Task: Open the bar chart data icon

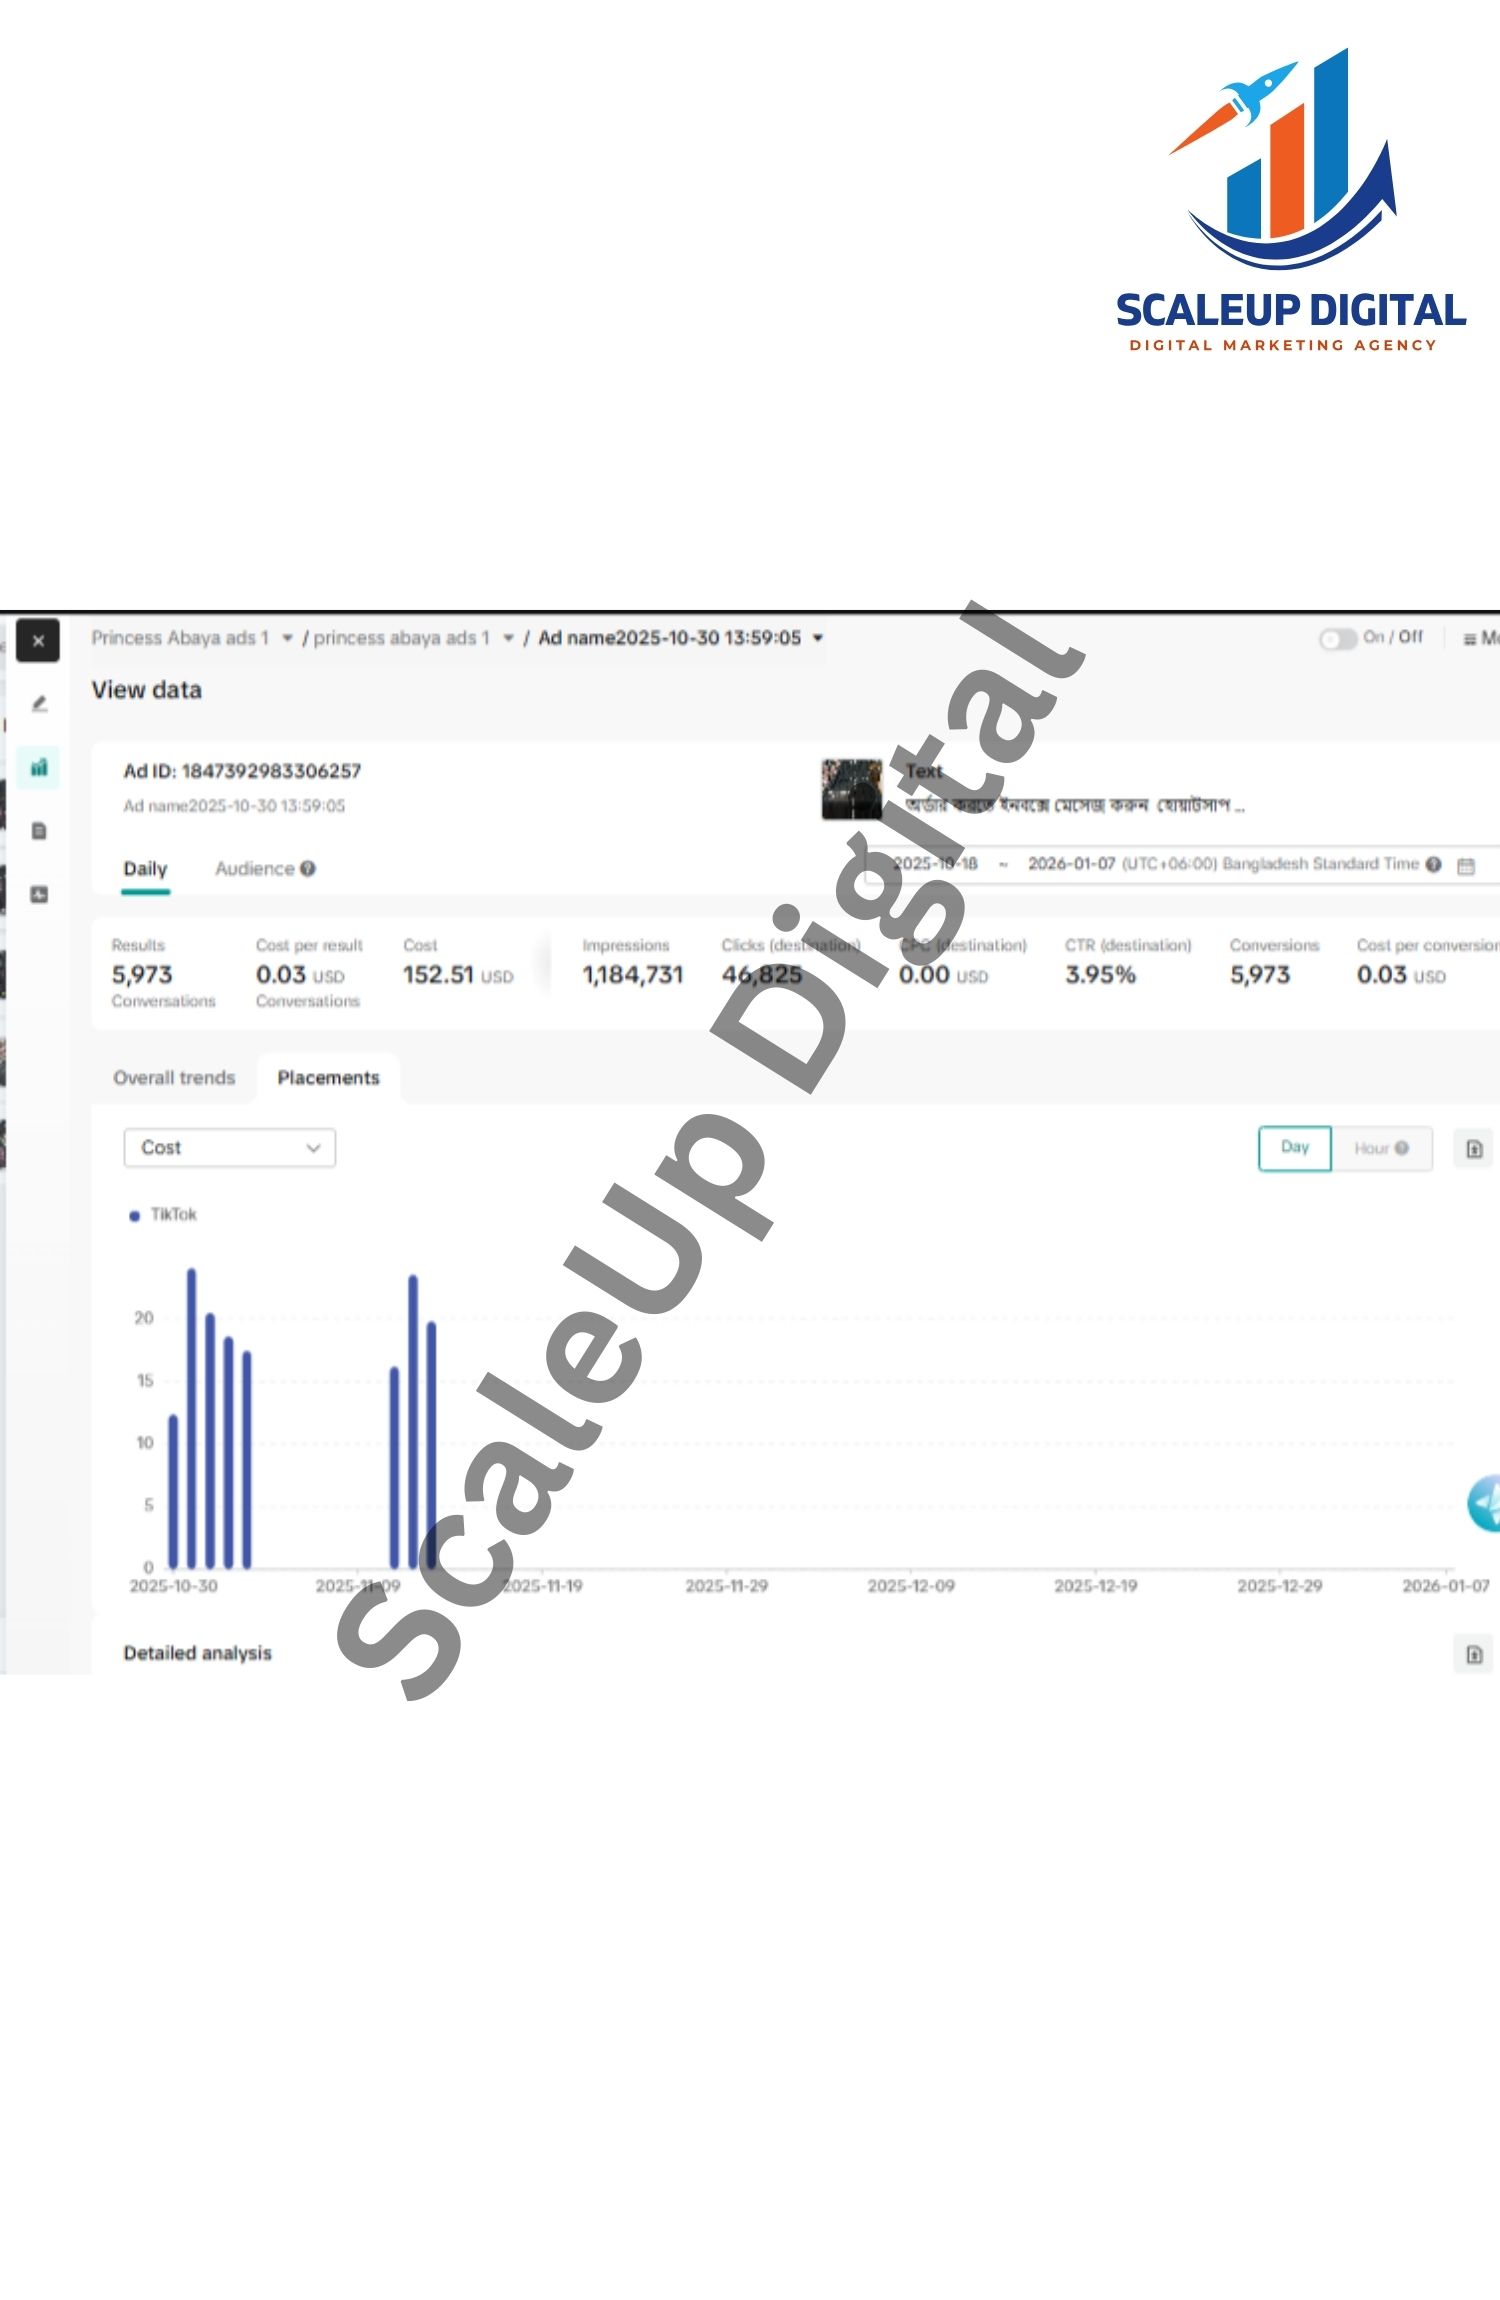Action: tap(39, 767)
